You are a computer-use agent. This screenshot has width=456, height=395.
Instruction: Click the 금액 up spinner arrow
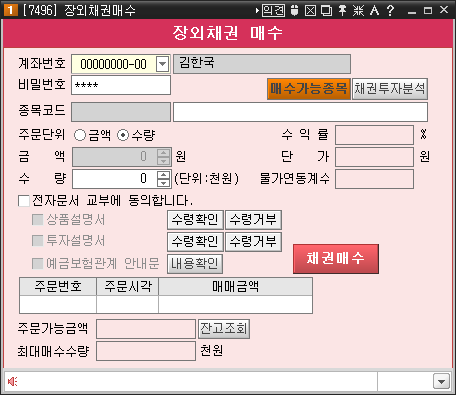[163, 153]
